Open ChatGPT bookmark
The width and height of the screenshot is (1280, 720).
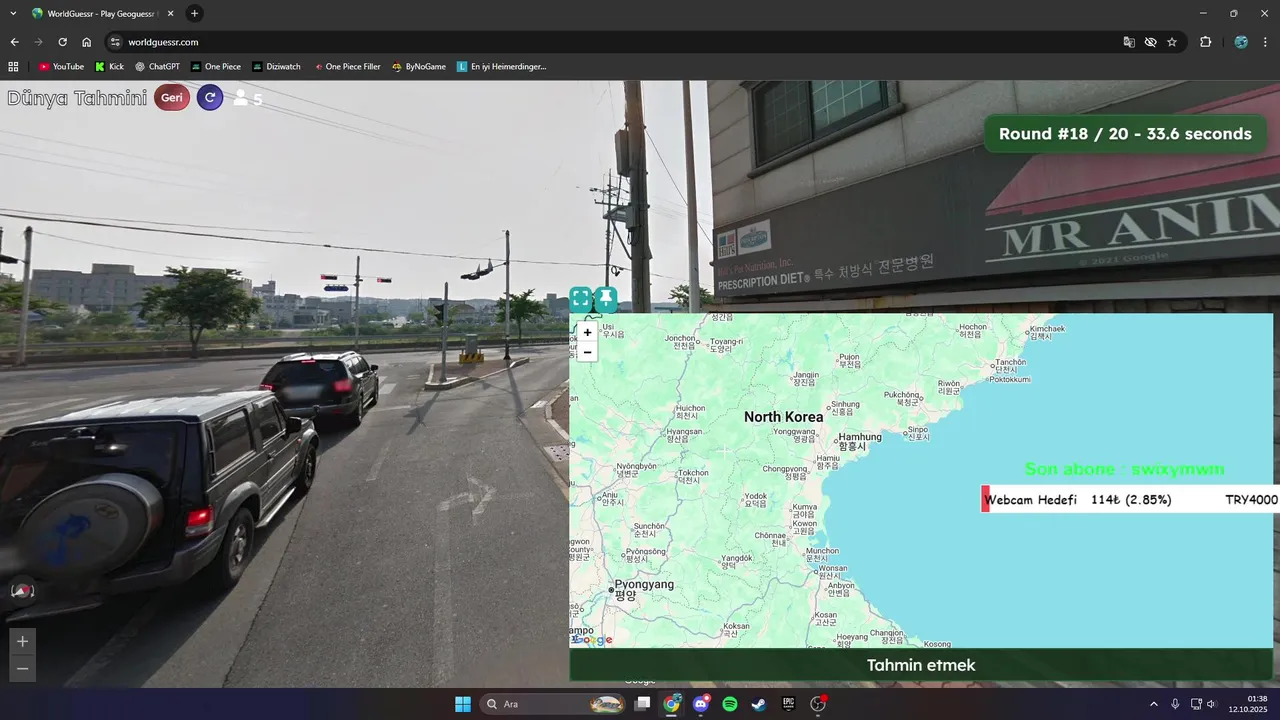(x=157, y=67)
